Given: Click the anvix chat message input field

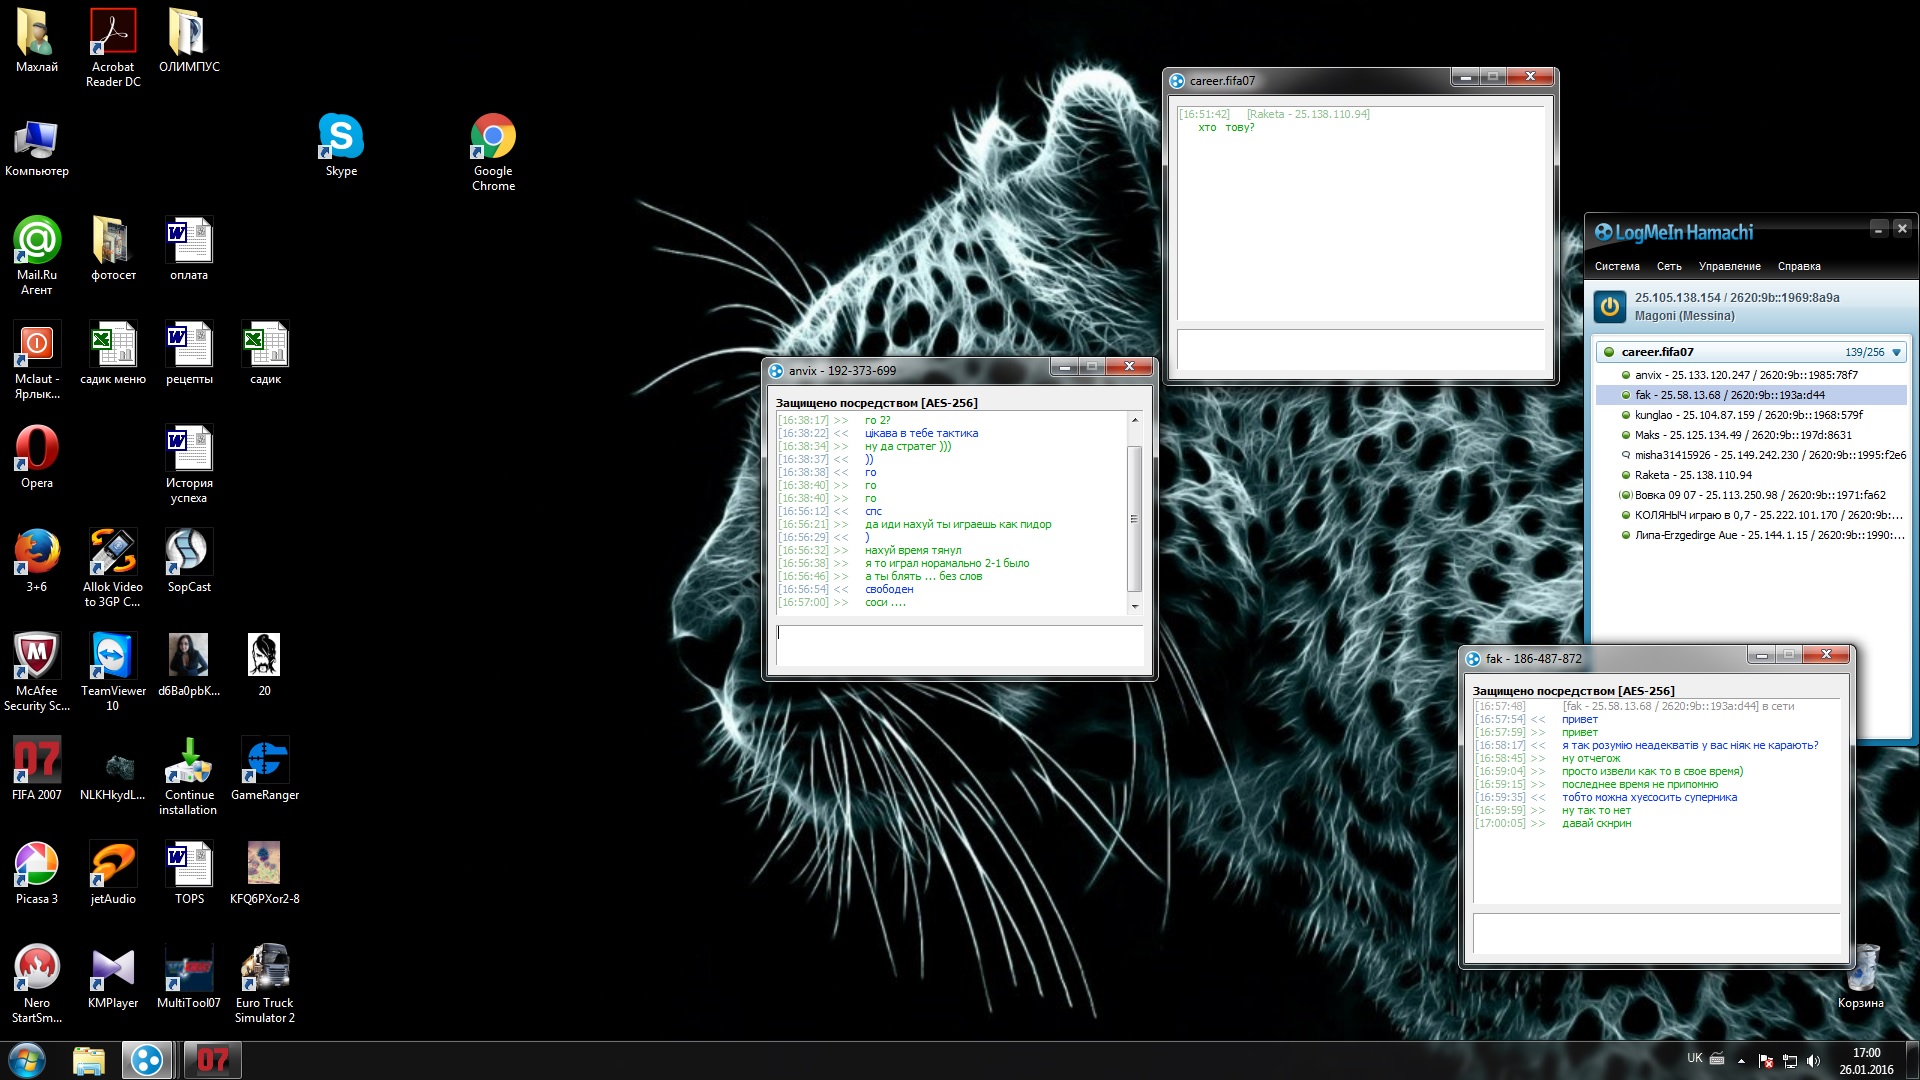Looking at the screenshot, I should tap(958, 645).
